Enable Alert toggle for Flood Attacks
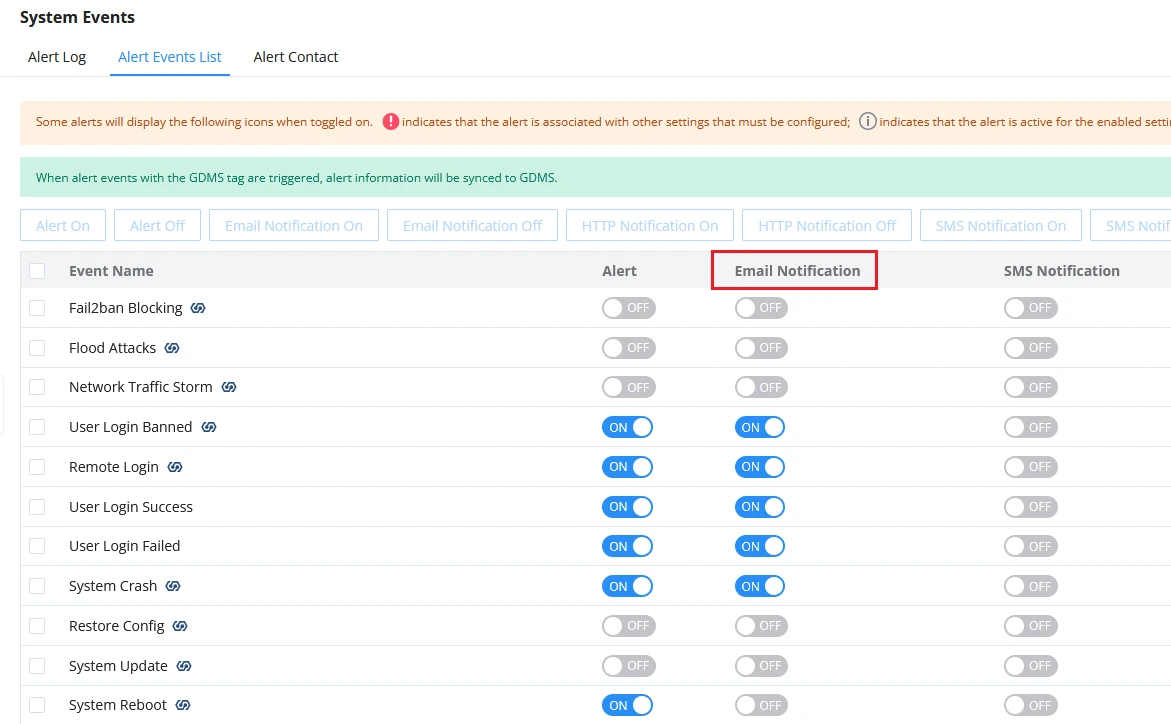Viewport: 1171px width, 724px height. pyautogui.click(x=629, y=347)
